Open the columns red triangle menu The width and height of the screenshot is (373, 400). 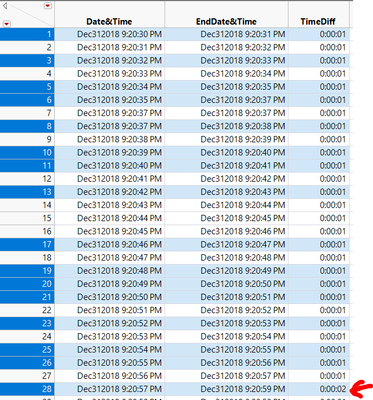click(x=48, y=6)
